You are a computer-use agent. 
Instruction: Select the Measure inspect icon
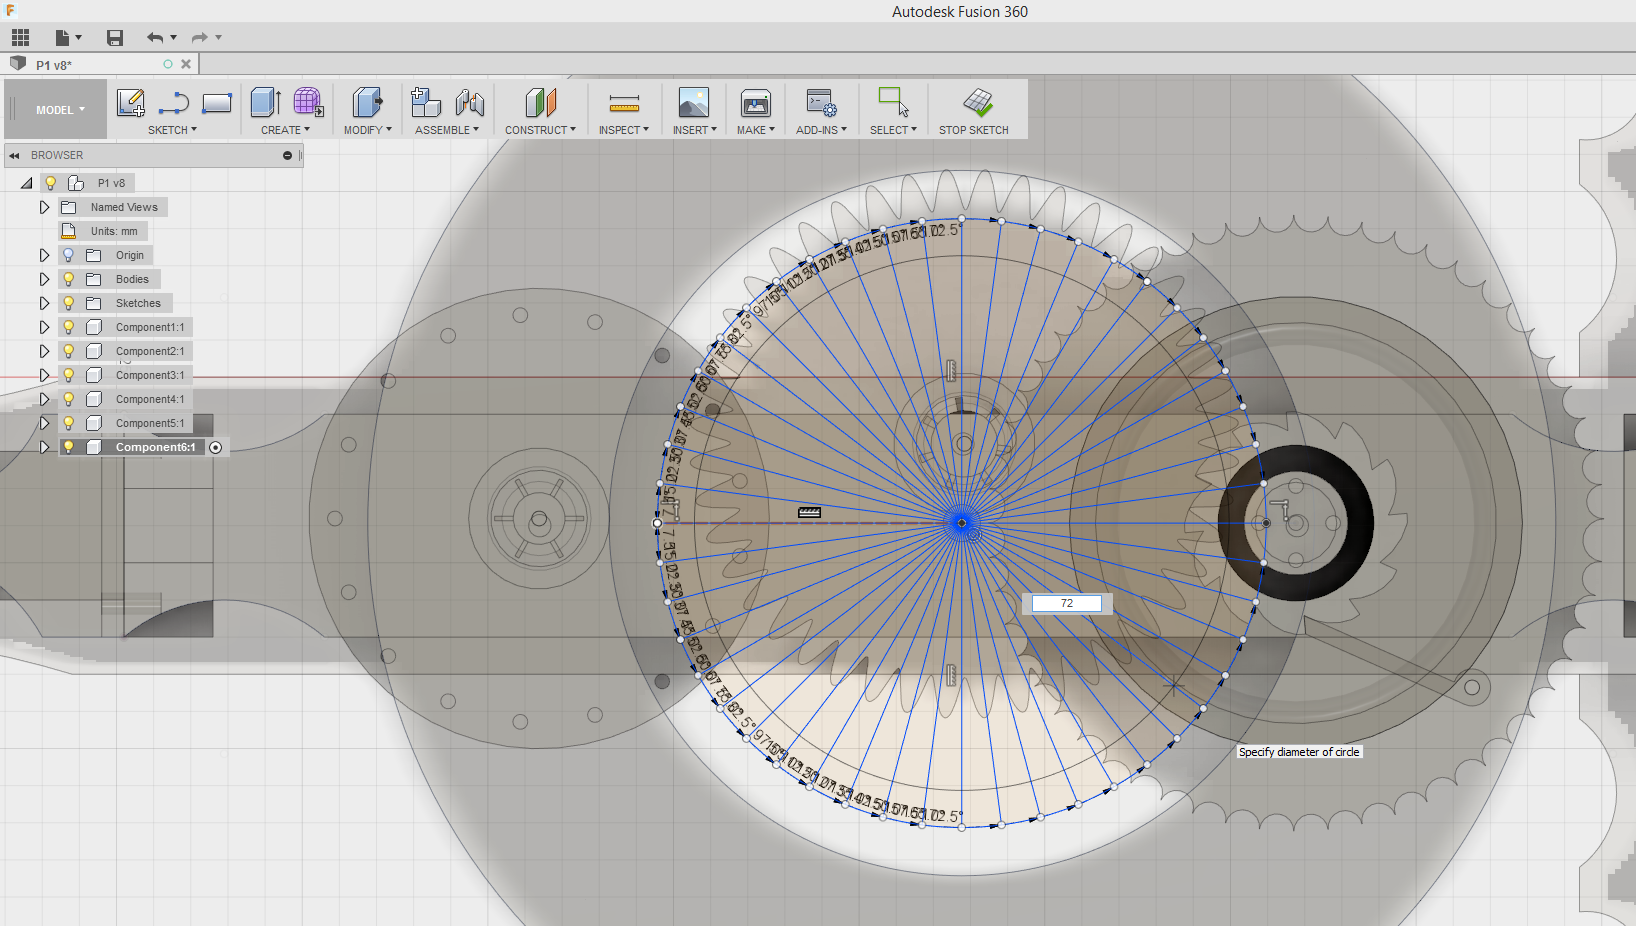pos(624,103)
